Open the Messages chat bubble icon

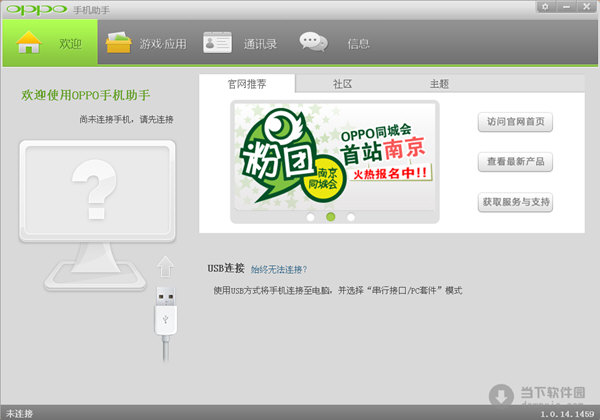(313, 42)
